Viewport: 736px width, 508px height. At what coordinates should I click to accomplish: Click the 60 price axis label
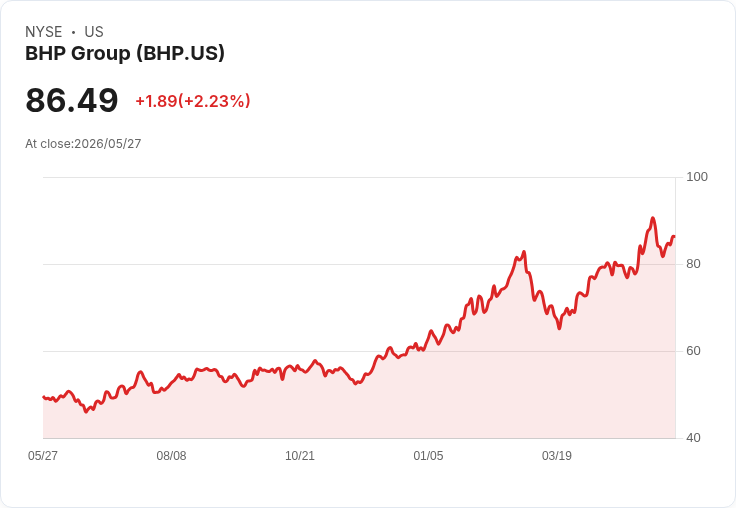693,351
